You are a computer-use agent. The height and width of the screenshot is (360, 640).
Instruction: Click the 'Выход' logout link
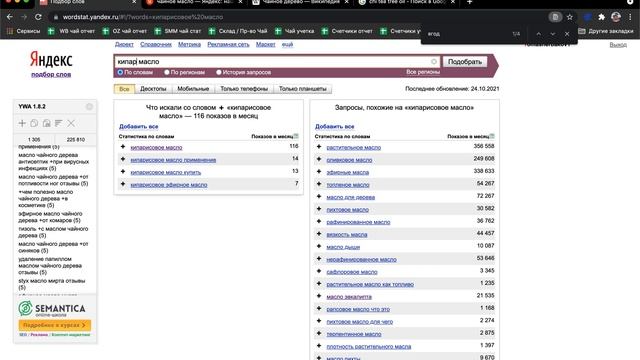[618, 44]
